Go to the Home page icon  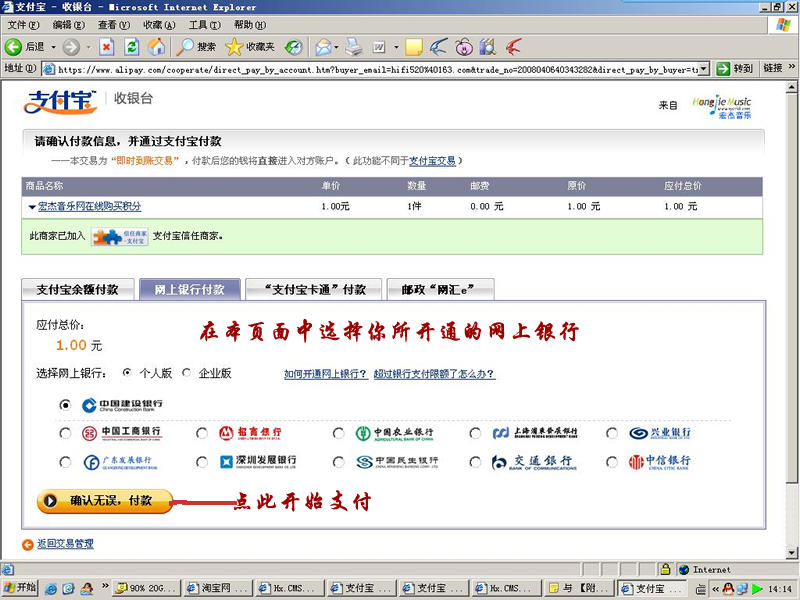point(157,47)
